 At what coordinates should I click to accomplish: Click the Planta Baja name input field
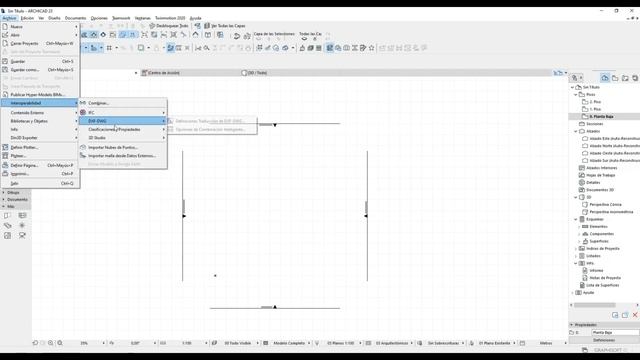pyautogui.click(x=616, y=333)
